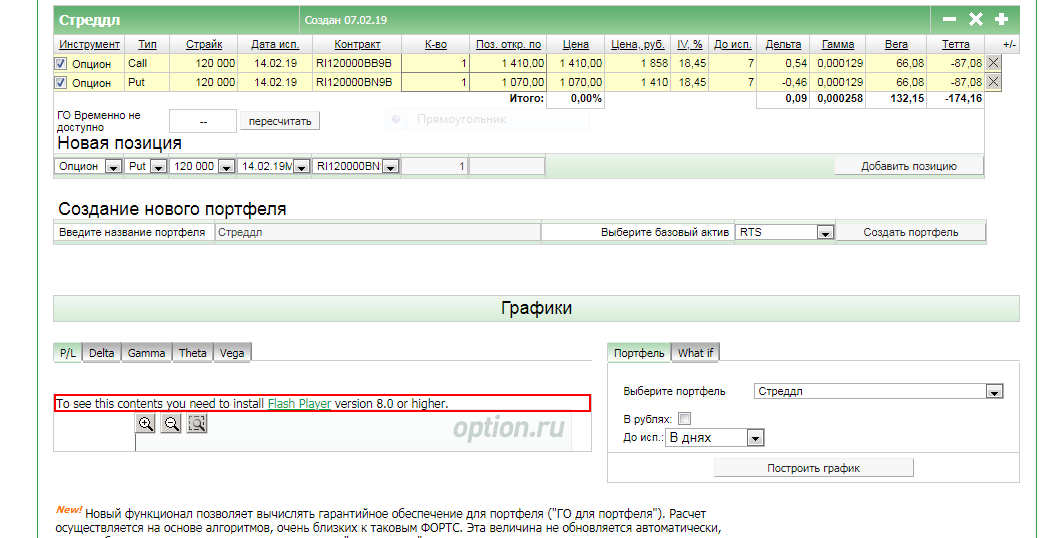The image size is (1063, 538).
Task: Sort by the Гамма column header
Action: [838, 44]
